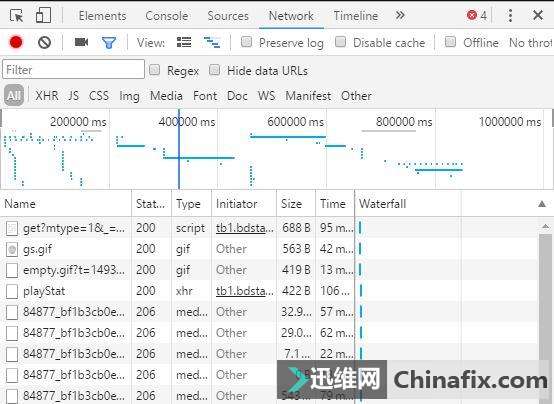554x404 pixels.
Task: Filter requests by Img
Action: [x=129, y=96]
